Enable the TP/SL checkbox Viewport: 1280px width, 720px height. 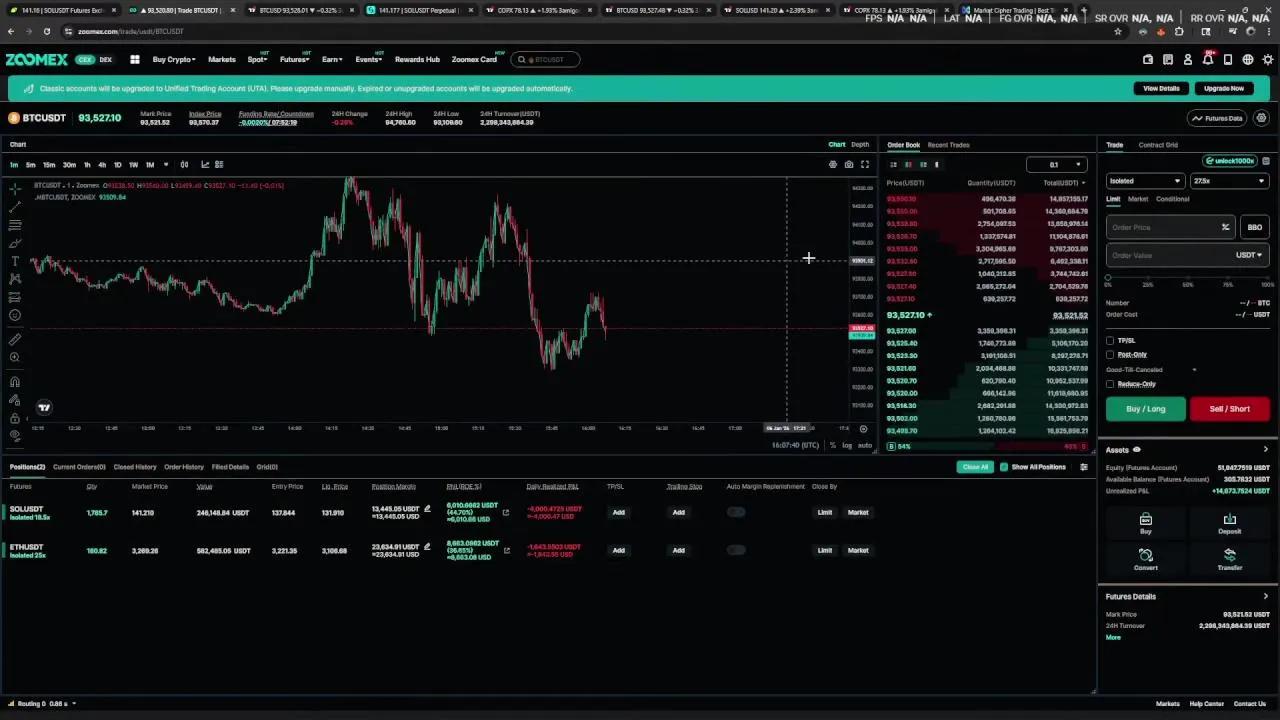pyautogui.click(x=1110, y=341)
